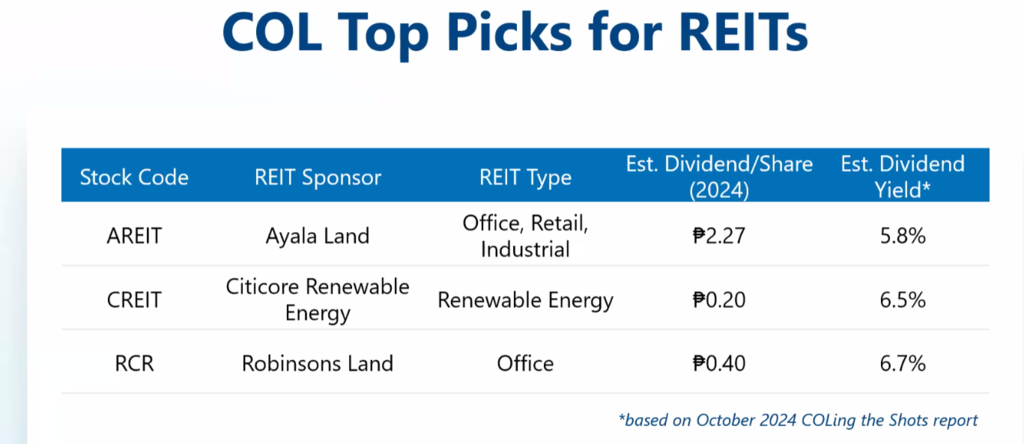Select the Stock Code column header
1024x444 pixels.
click(x=134, y=178)
